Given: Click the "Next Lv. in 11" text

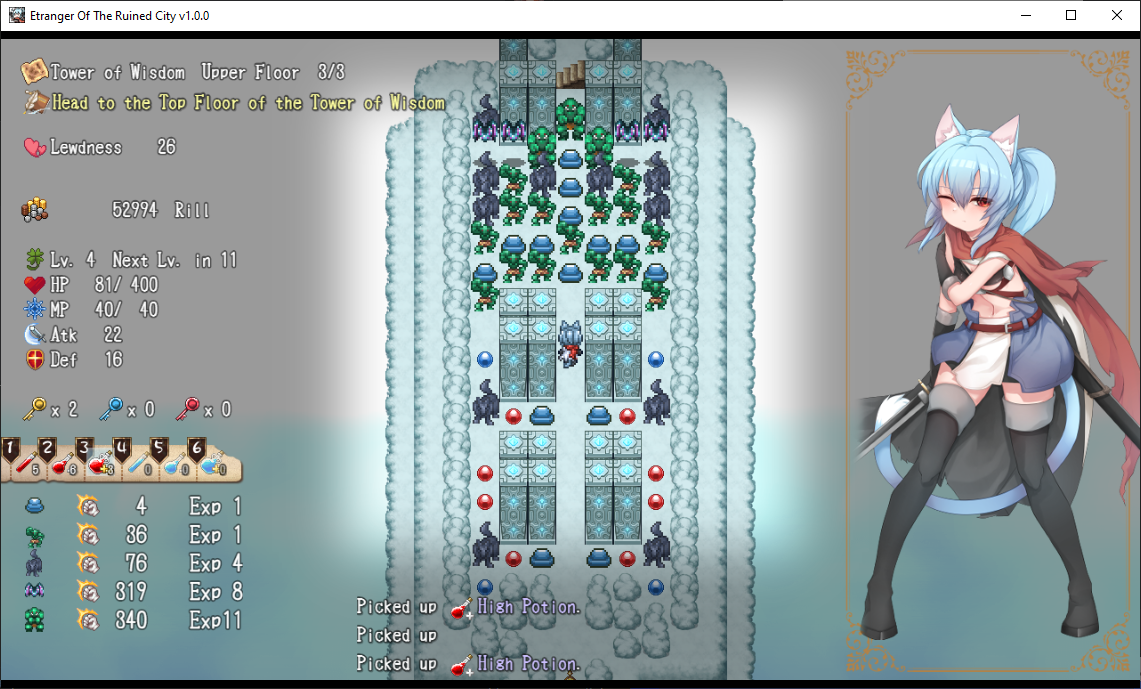Looking at the screenshot, I should tap(175, 260).
